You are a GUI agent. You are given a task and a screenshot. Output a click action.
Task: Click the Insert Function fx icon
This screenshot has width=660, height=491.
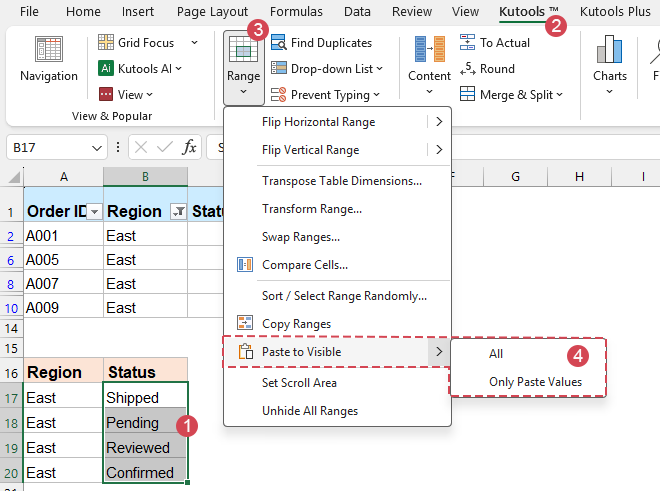pos(189,147)
